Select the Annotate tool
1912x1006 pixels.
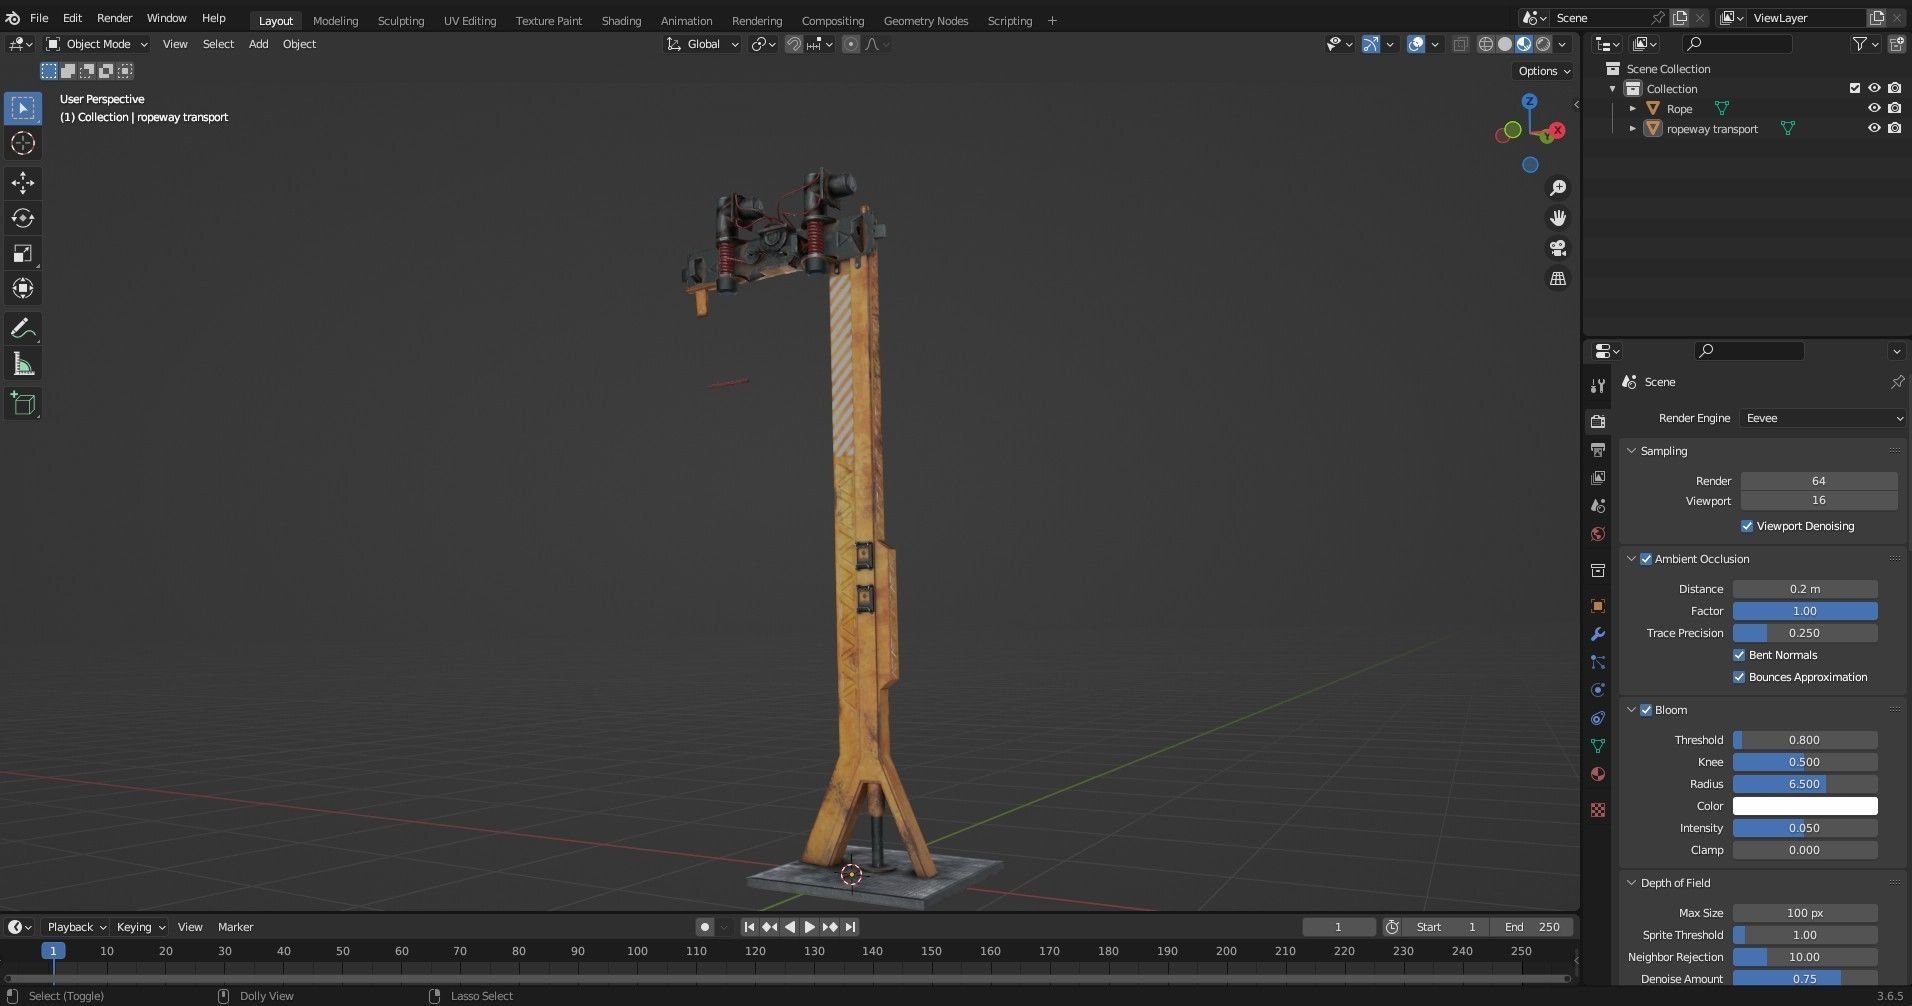[23, 329]
